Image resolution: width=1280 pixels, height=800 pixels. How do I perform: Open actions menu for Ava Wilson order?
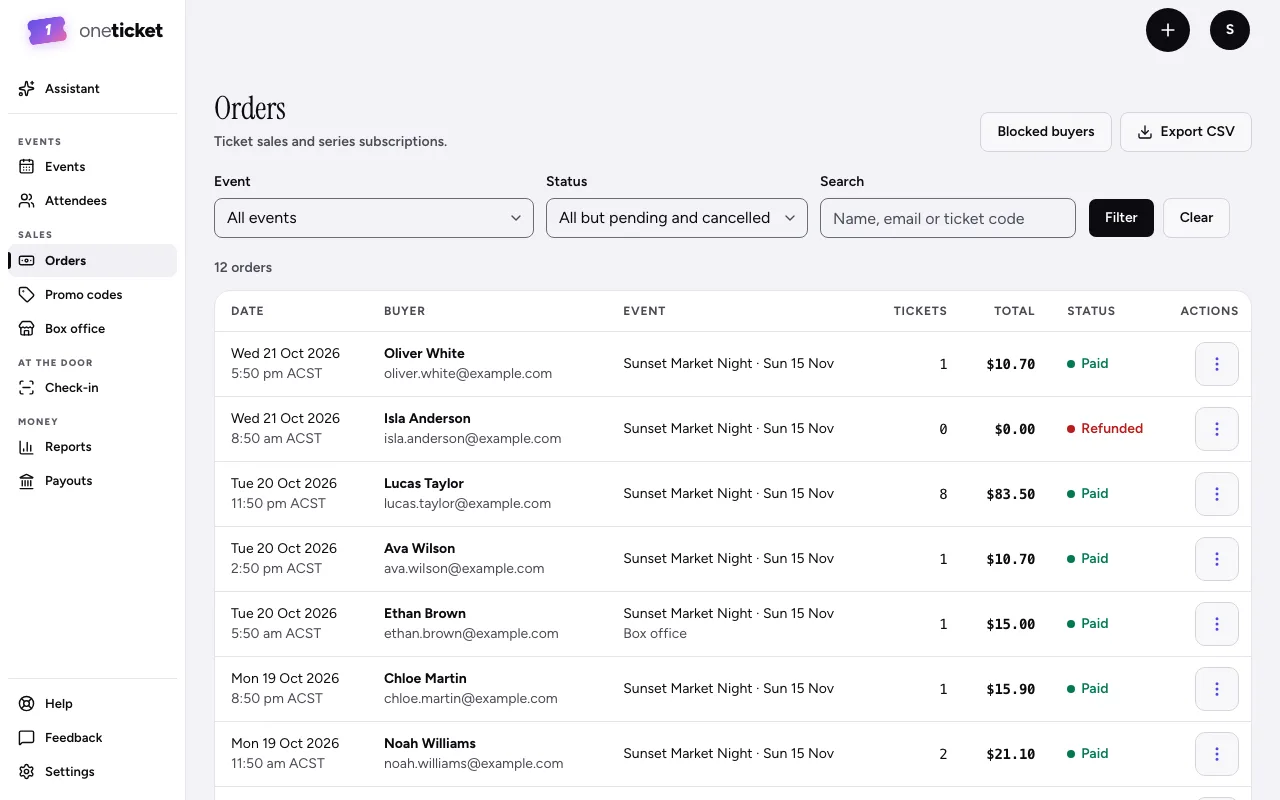(1217, 559)
